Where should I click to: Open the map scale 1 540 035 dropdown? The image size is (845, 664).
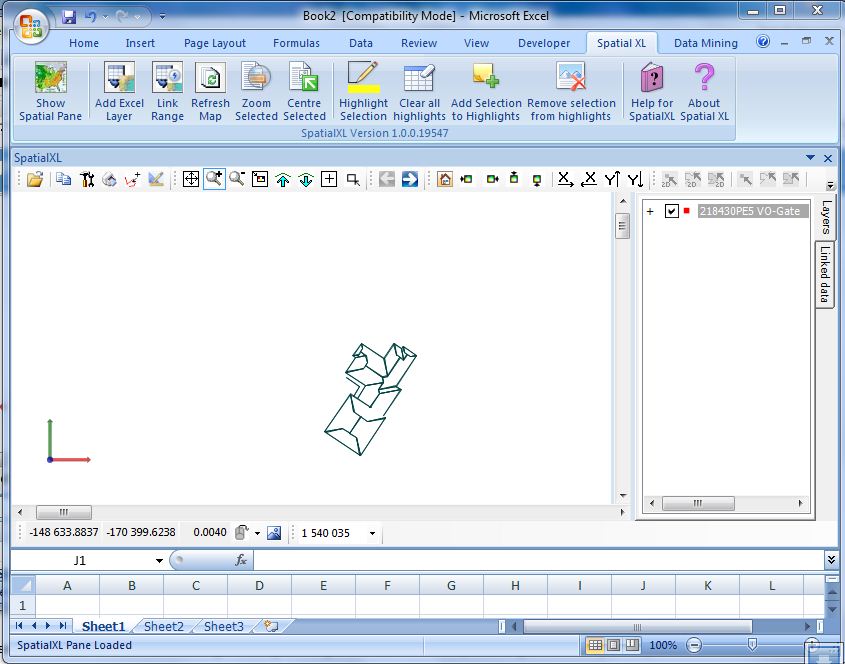click(373, 534)
